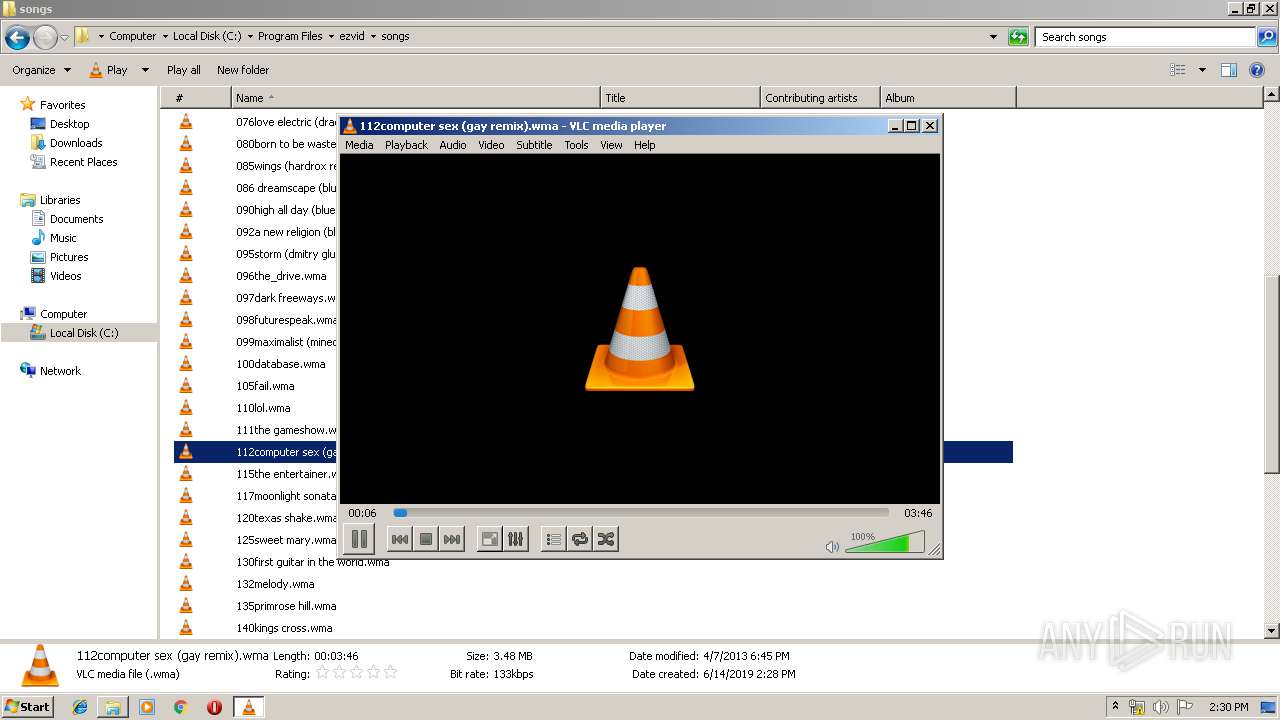Toggle the VLC playlist view
Viewport: 1280px width, 720px height.
[x=553, y=539]
